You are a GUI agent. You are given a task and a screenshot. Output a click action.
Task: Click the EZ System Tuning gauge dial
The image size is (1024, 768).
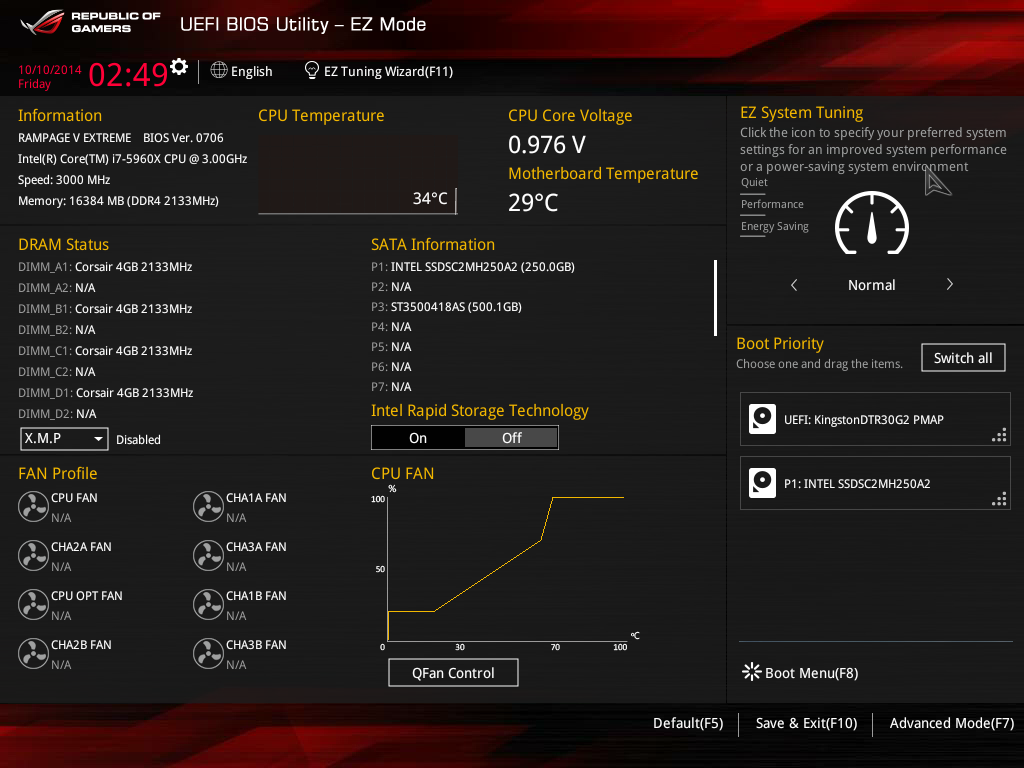click(x=872, y=223)
